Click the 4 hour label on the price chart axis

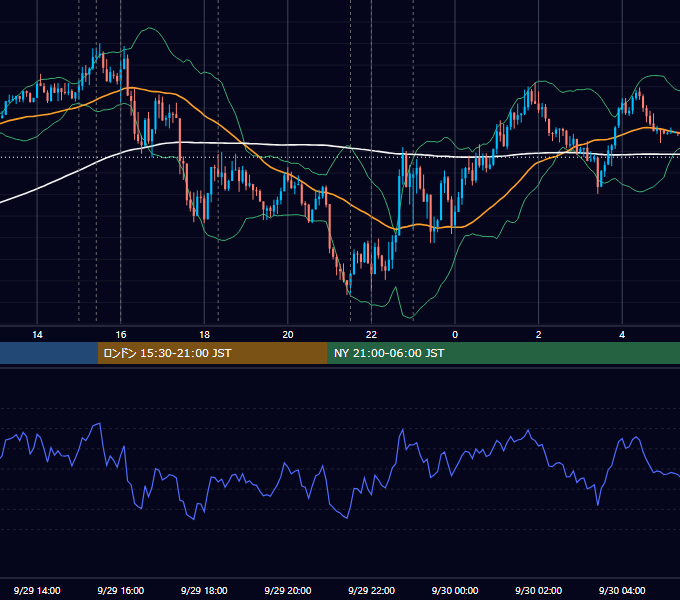[622, 335]
